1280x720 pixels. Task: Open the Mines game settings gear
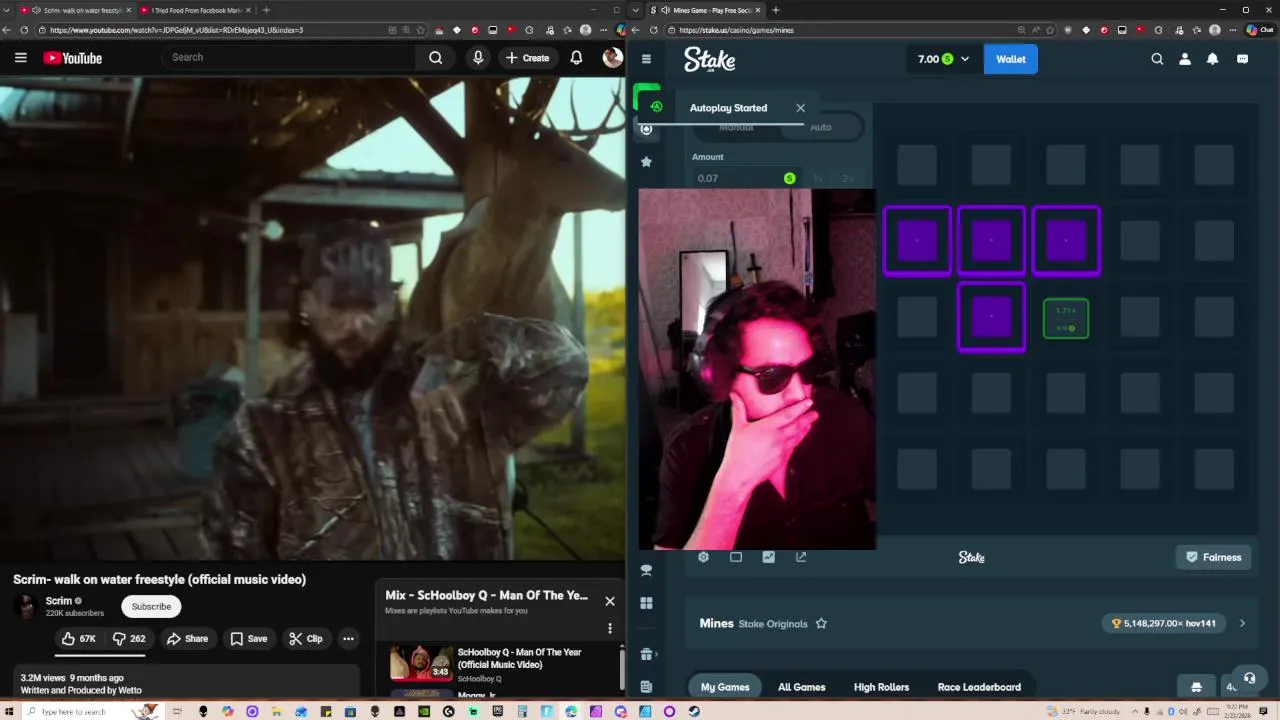click(703, 557)
